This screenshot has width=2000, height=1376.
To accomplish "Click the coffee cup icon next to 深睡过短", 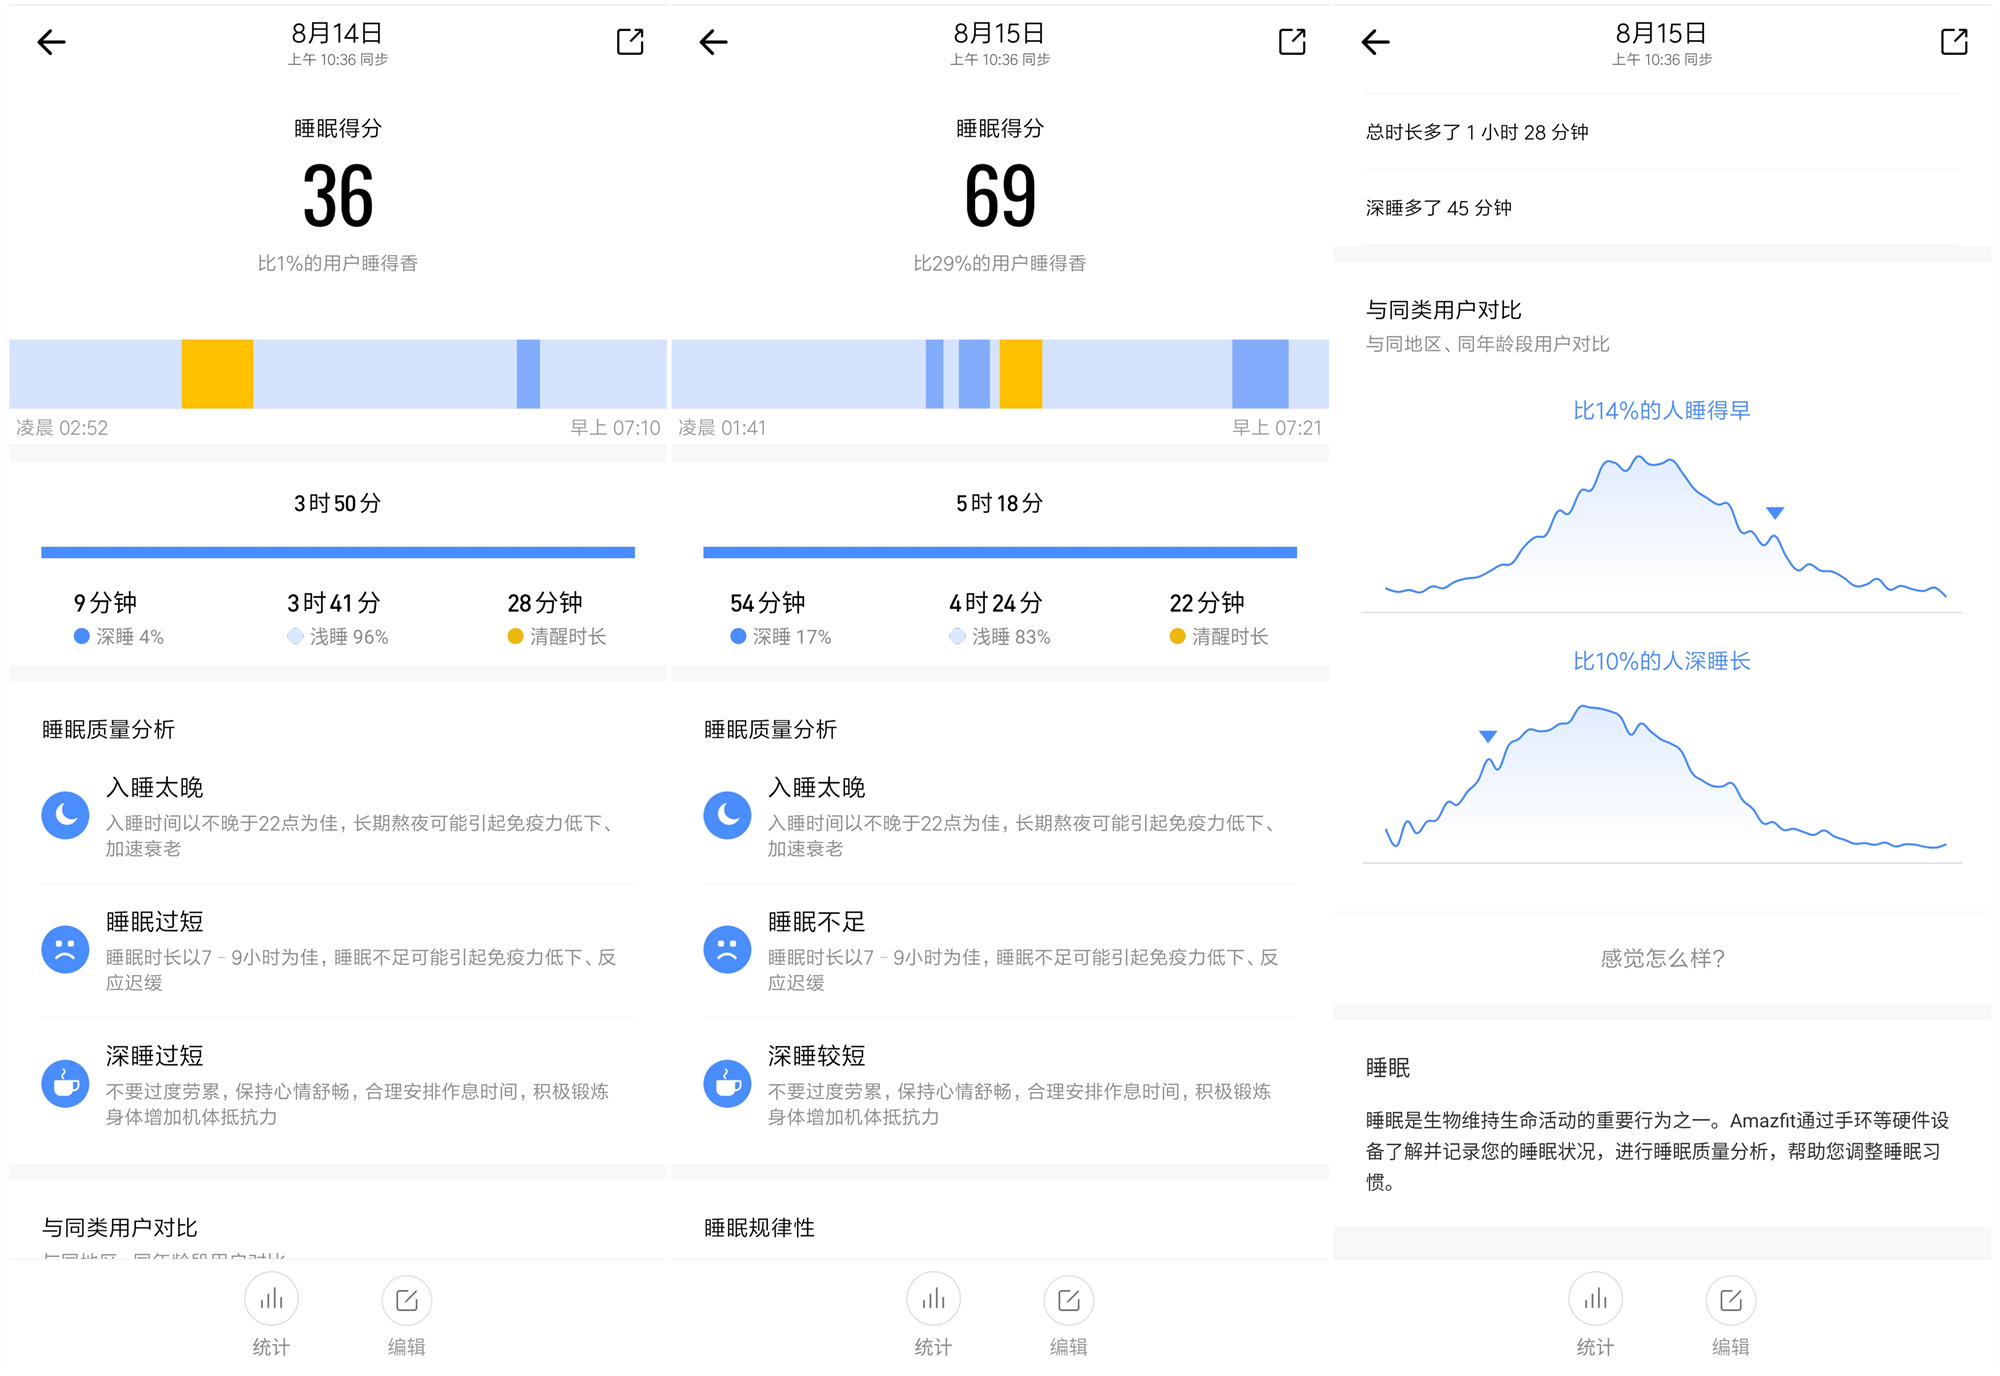I will [64, 1084].
